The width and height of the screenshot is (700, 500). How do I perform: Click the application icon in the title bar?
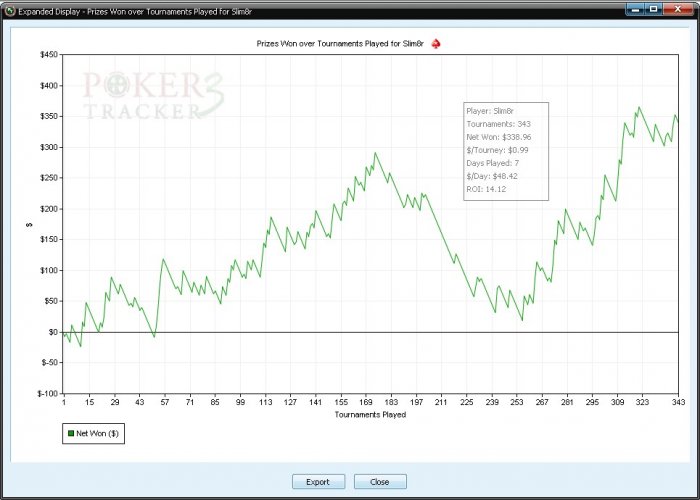point(10,8)
